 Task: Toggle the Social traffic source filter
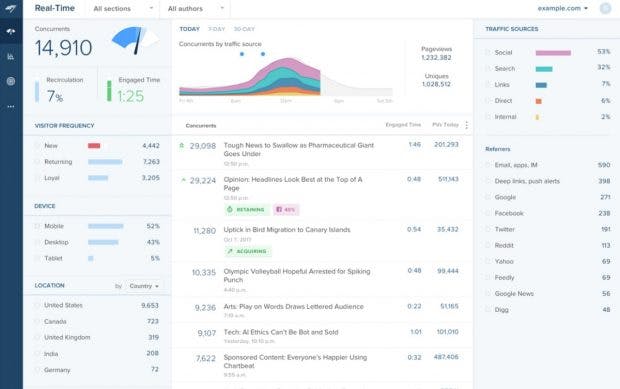488,52
